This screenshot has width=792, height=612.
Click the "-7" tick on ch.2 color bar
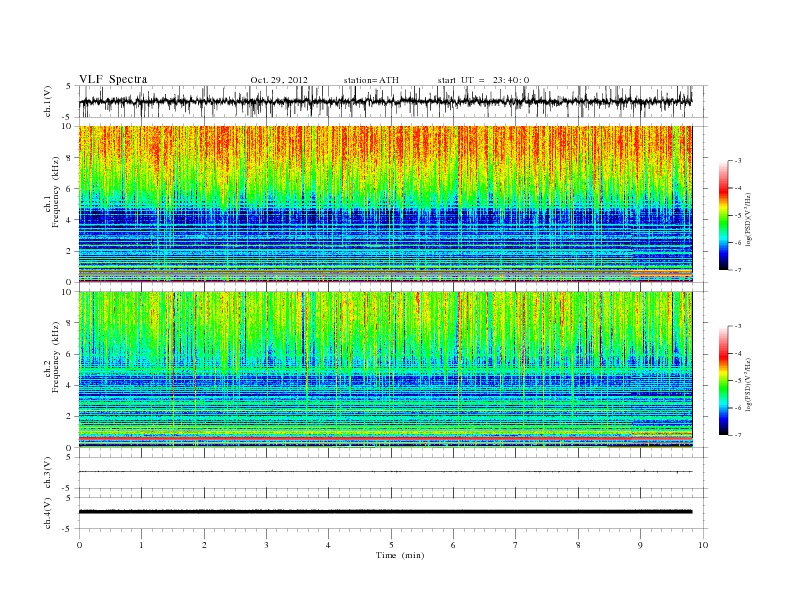738,435
